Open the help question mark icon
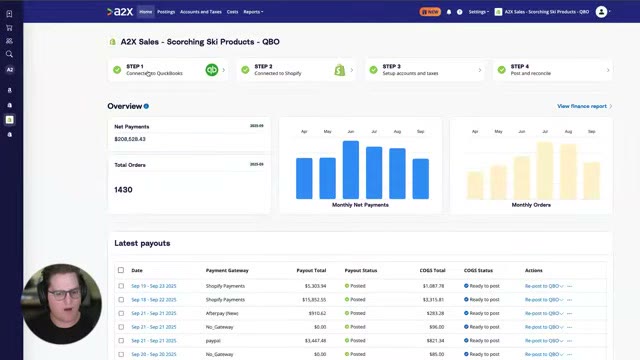 tap(460, 12)
